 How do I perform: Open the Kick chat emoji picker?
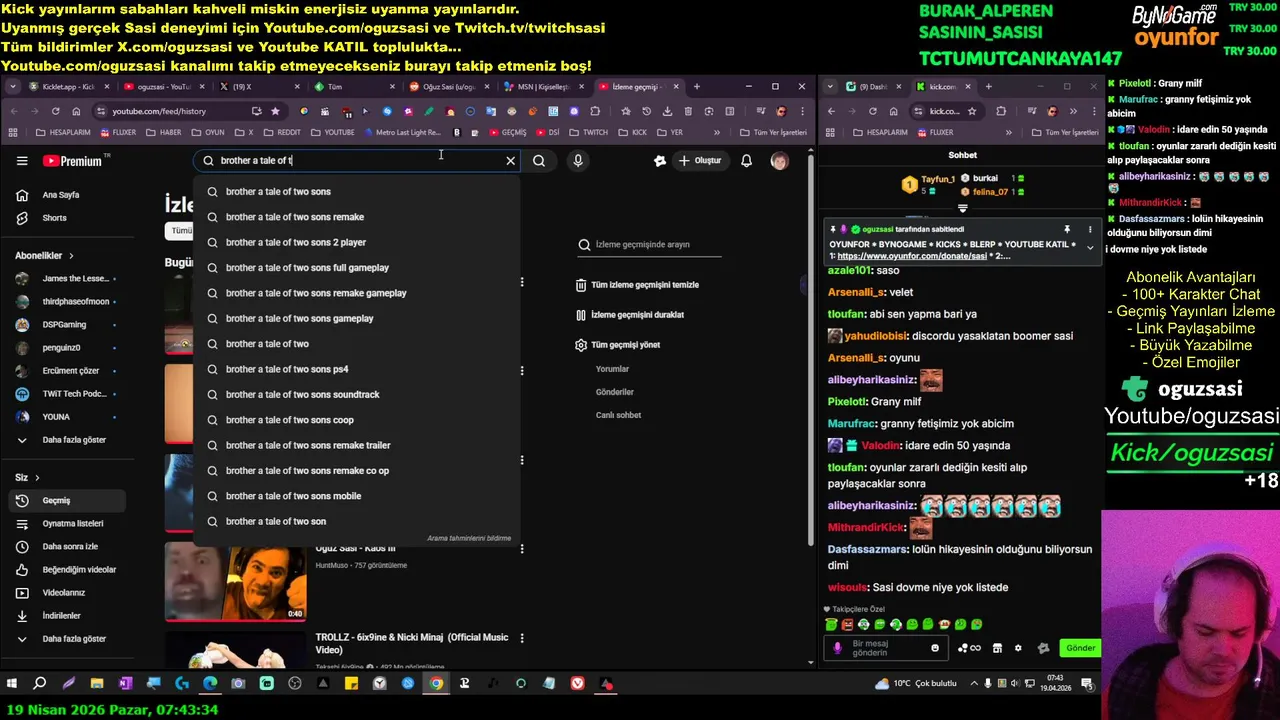(935, 648)
